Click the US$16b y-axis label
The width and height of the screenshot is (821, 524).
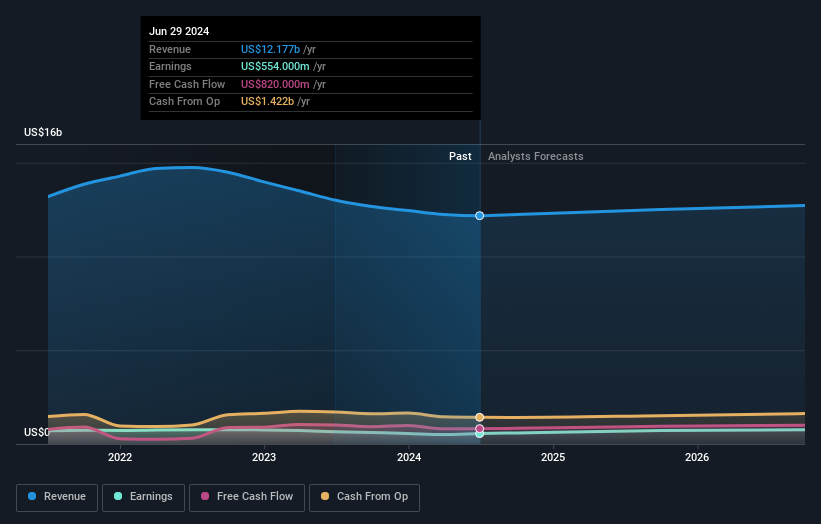point(43,132)
